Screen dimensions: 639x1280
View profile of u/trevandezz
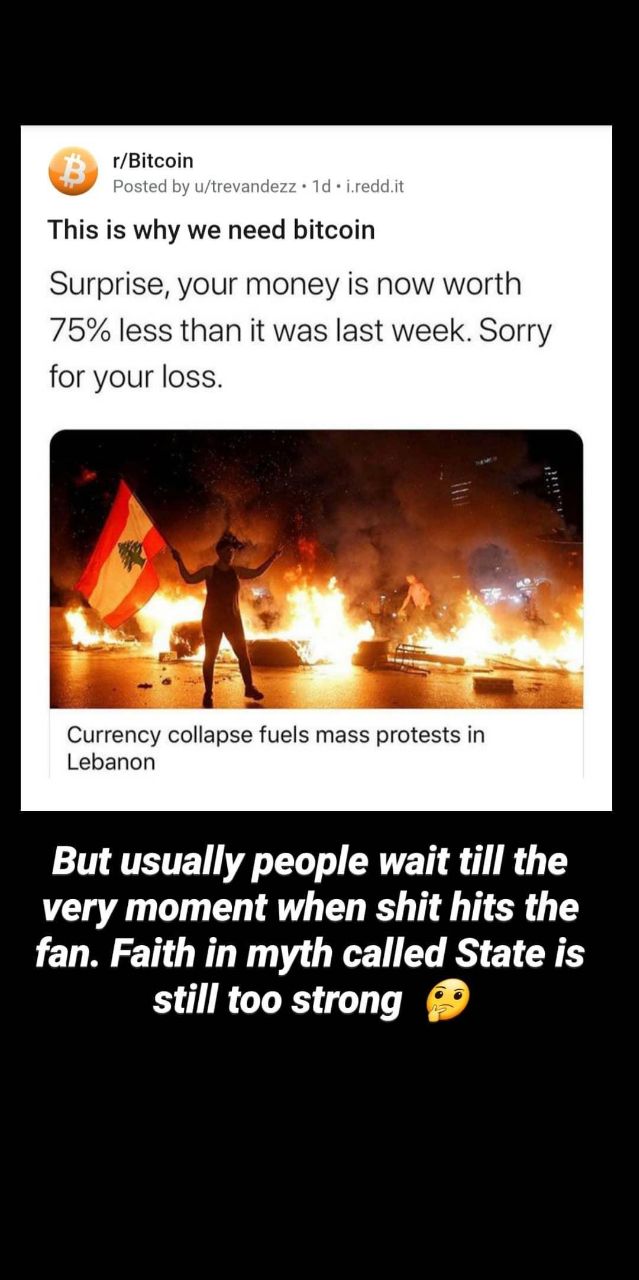pos(245,186)
